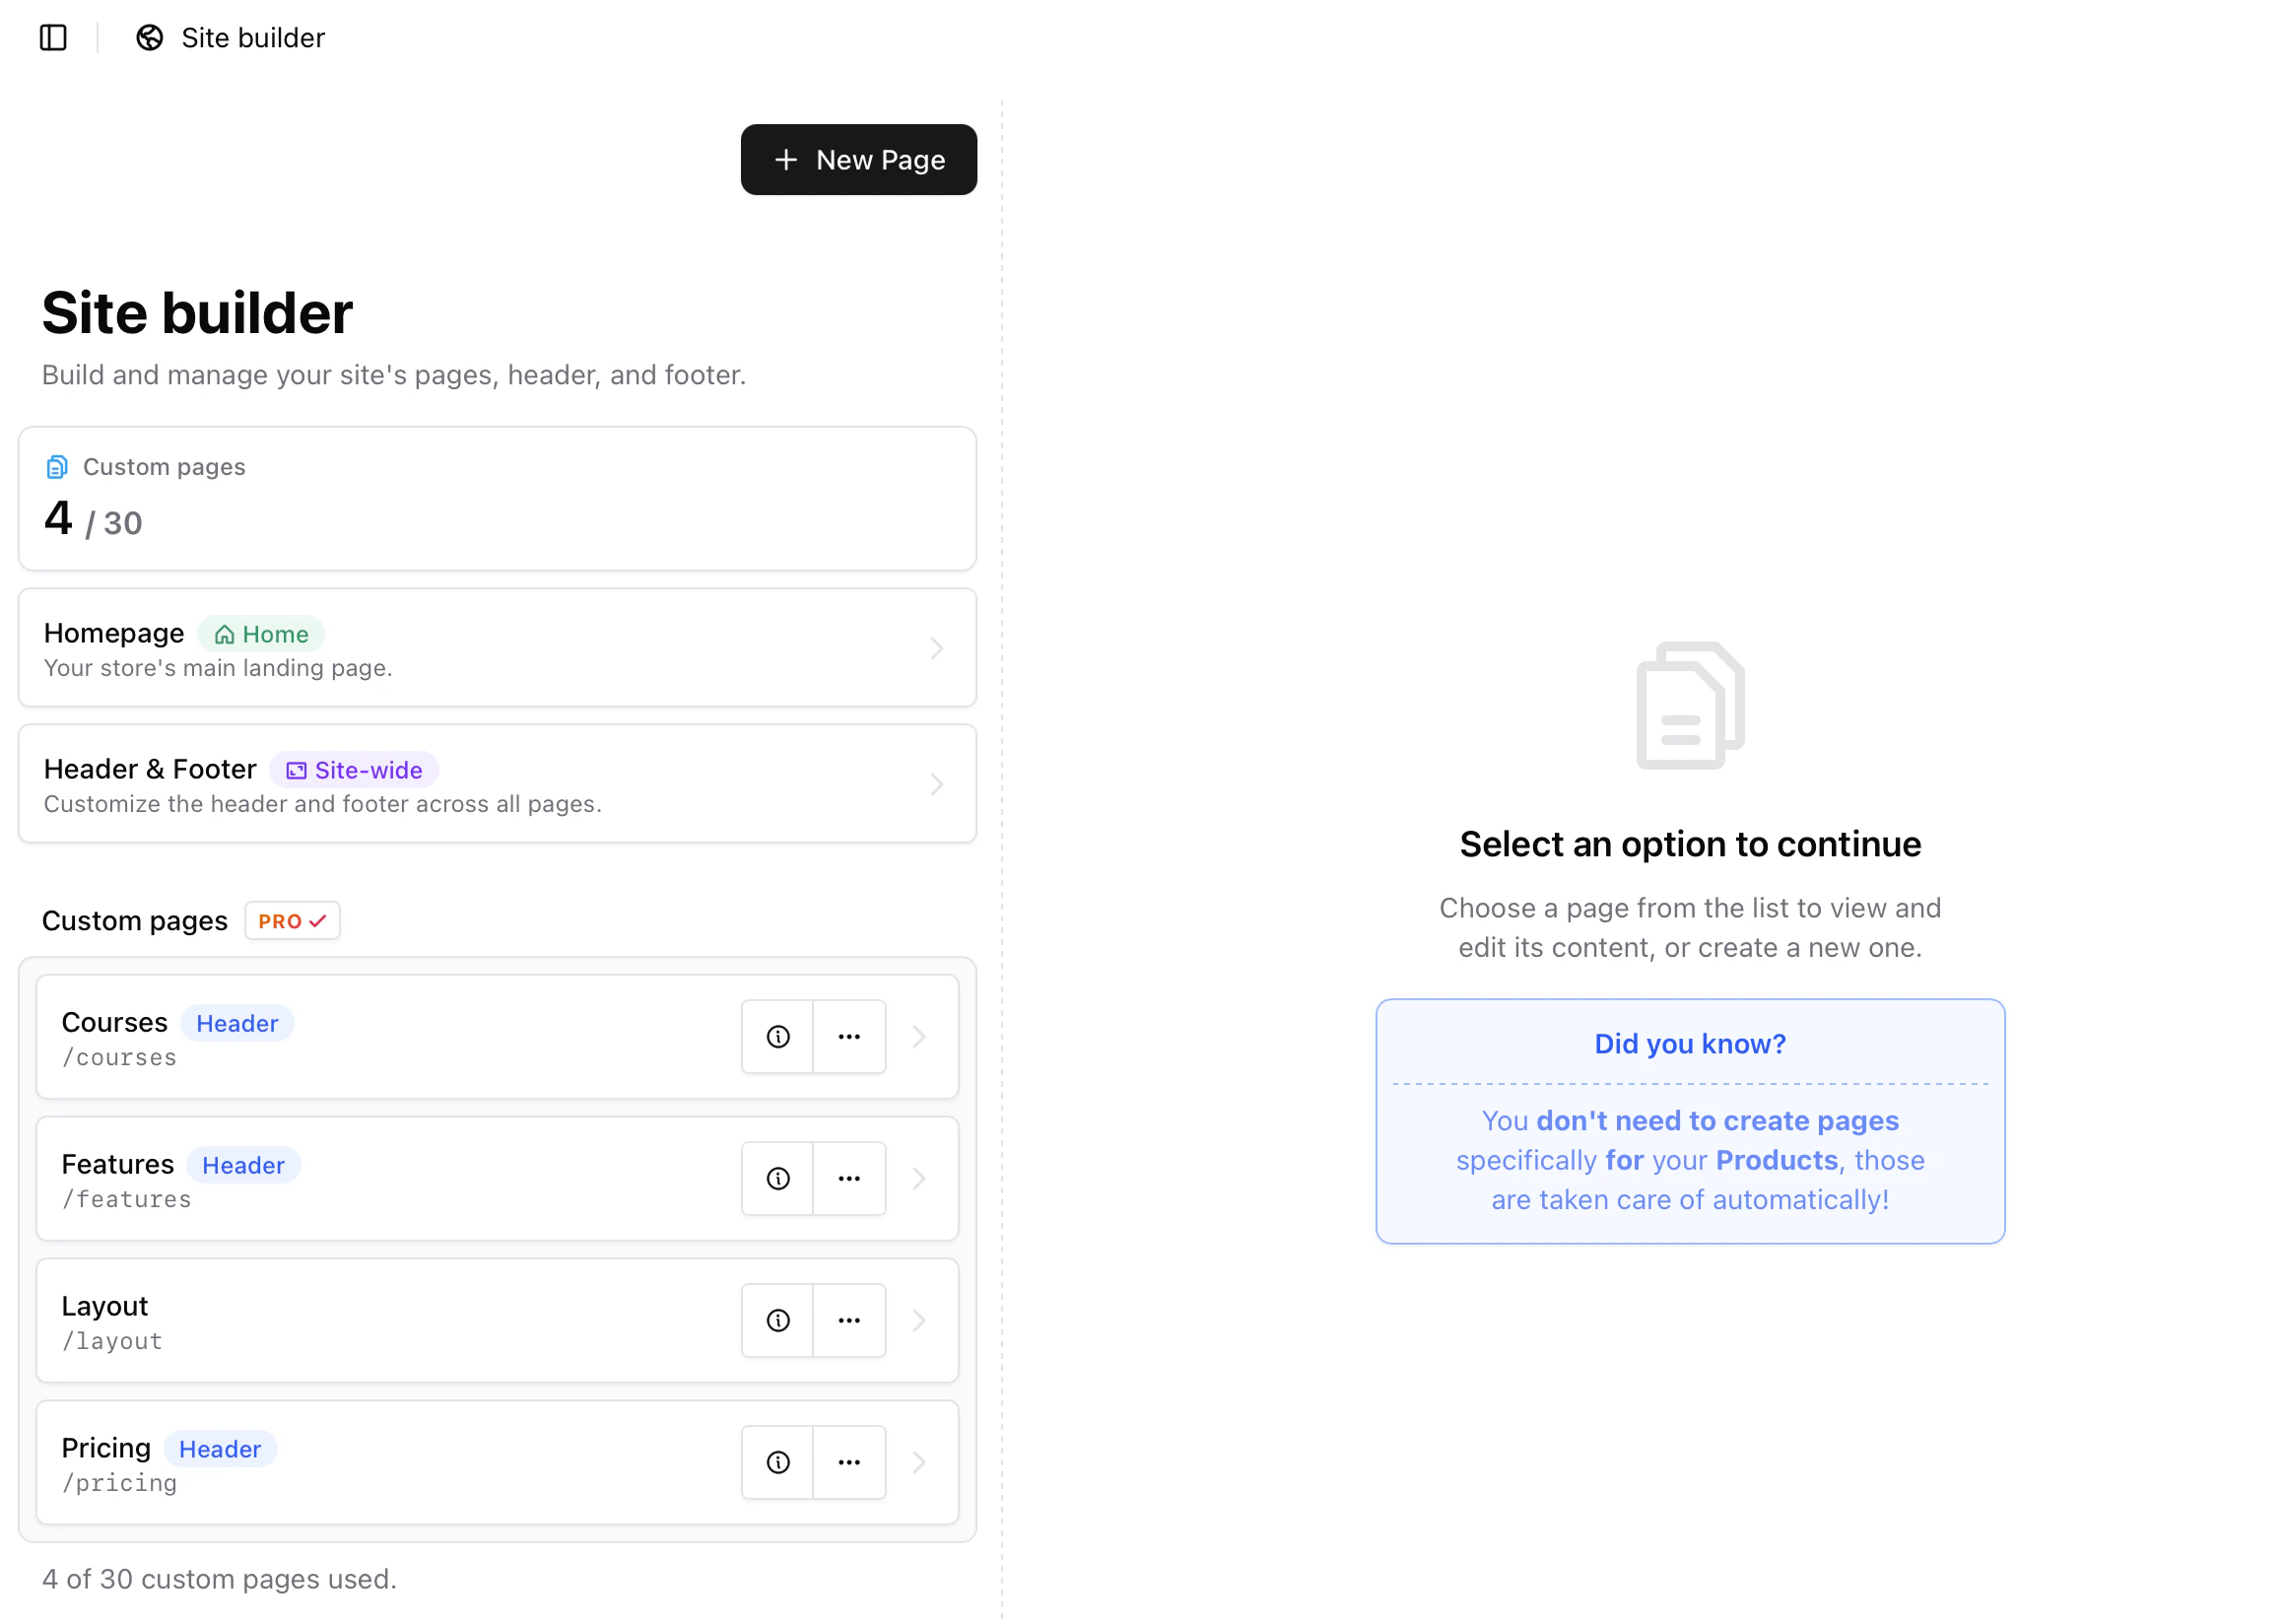
Task: Click the Custom pages count card
Action: click(x=497, y=499)
